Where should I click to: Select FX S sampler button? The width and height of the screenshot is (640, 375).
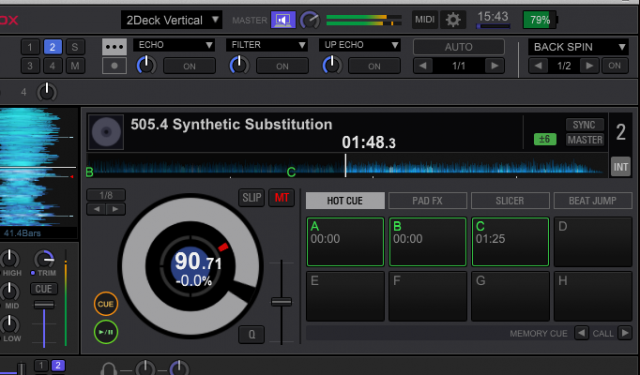(75, 47)
